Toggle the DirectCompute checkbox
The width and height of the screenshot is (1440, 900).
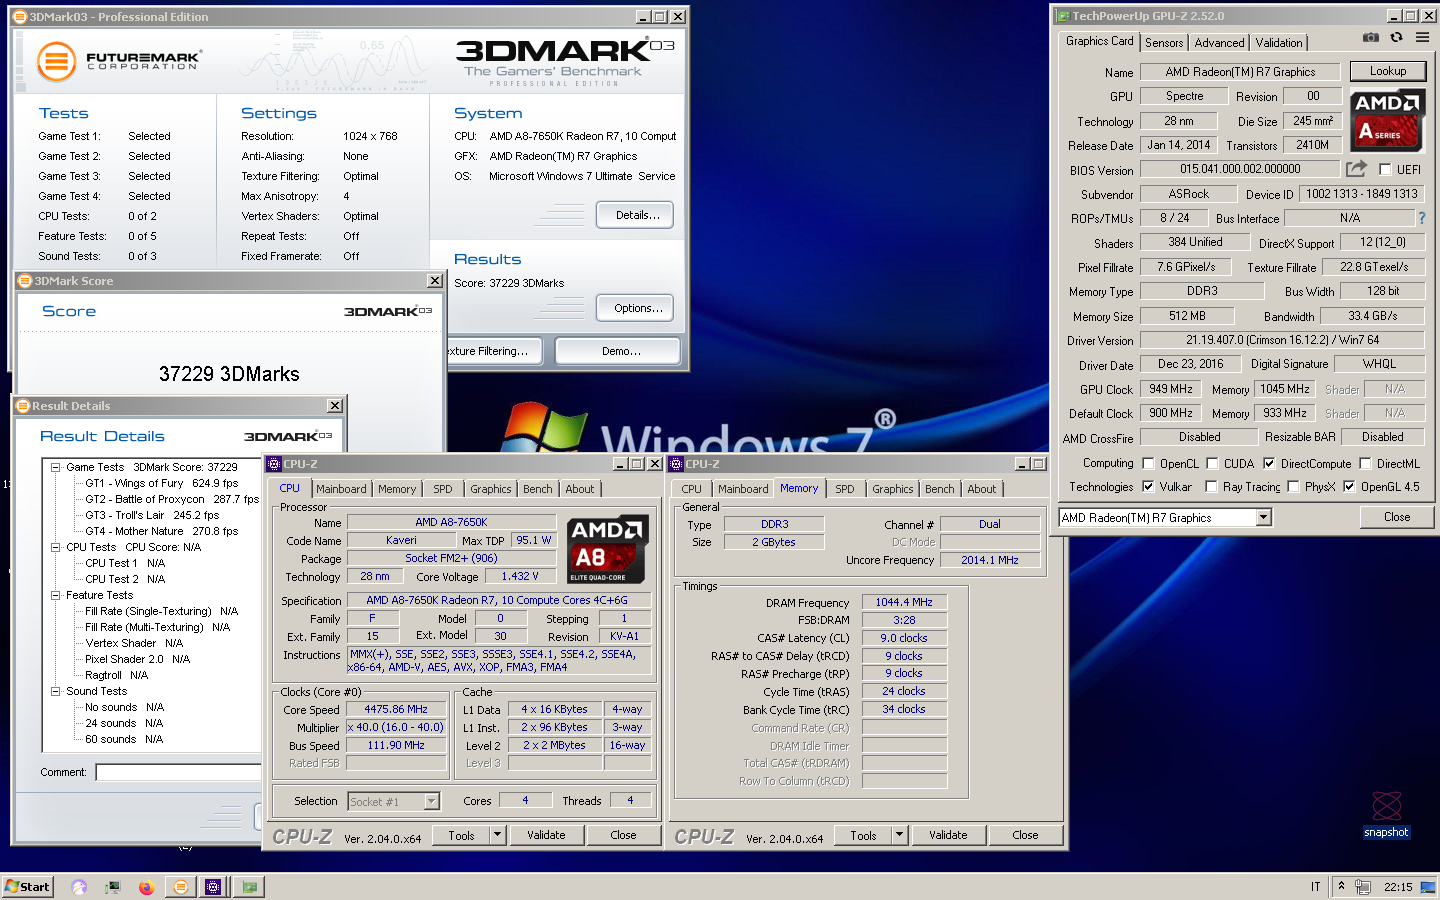[x=1269, y=464]
